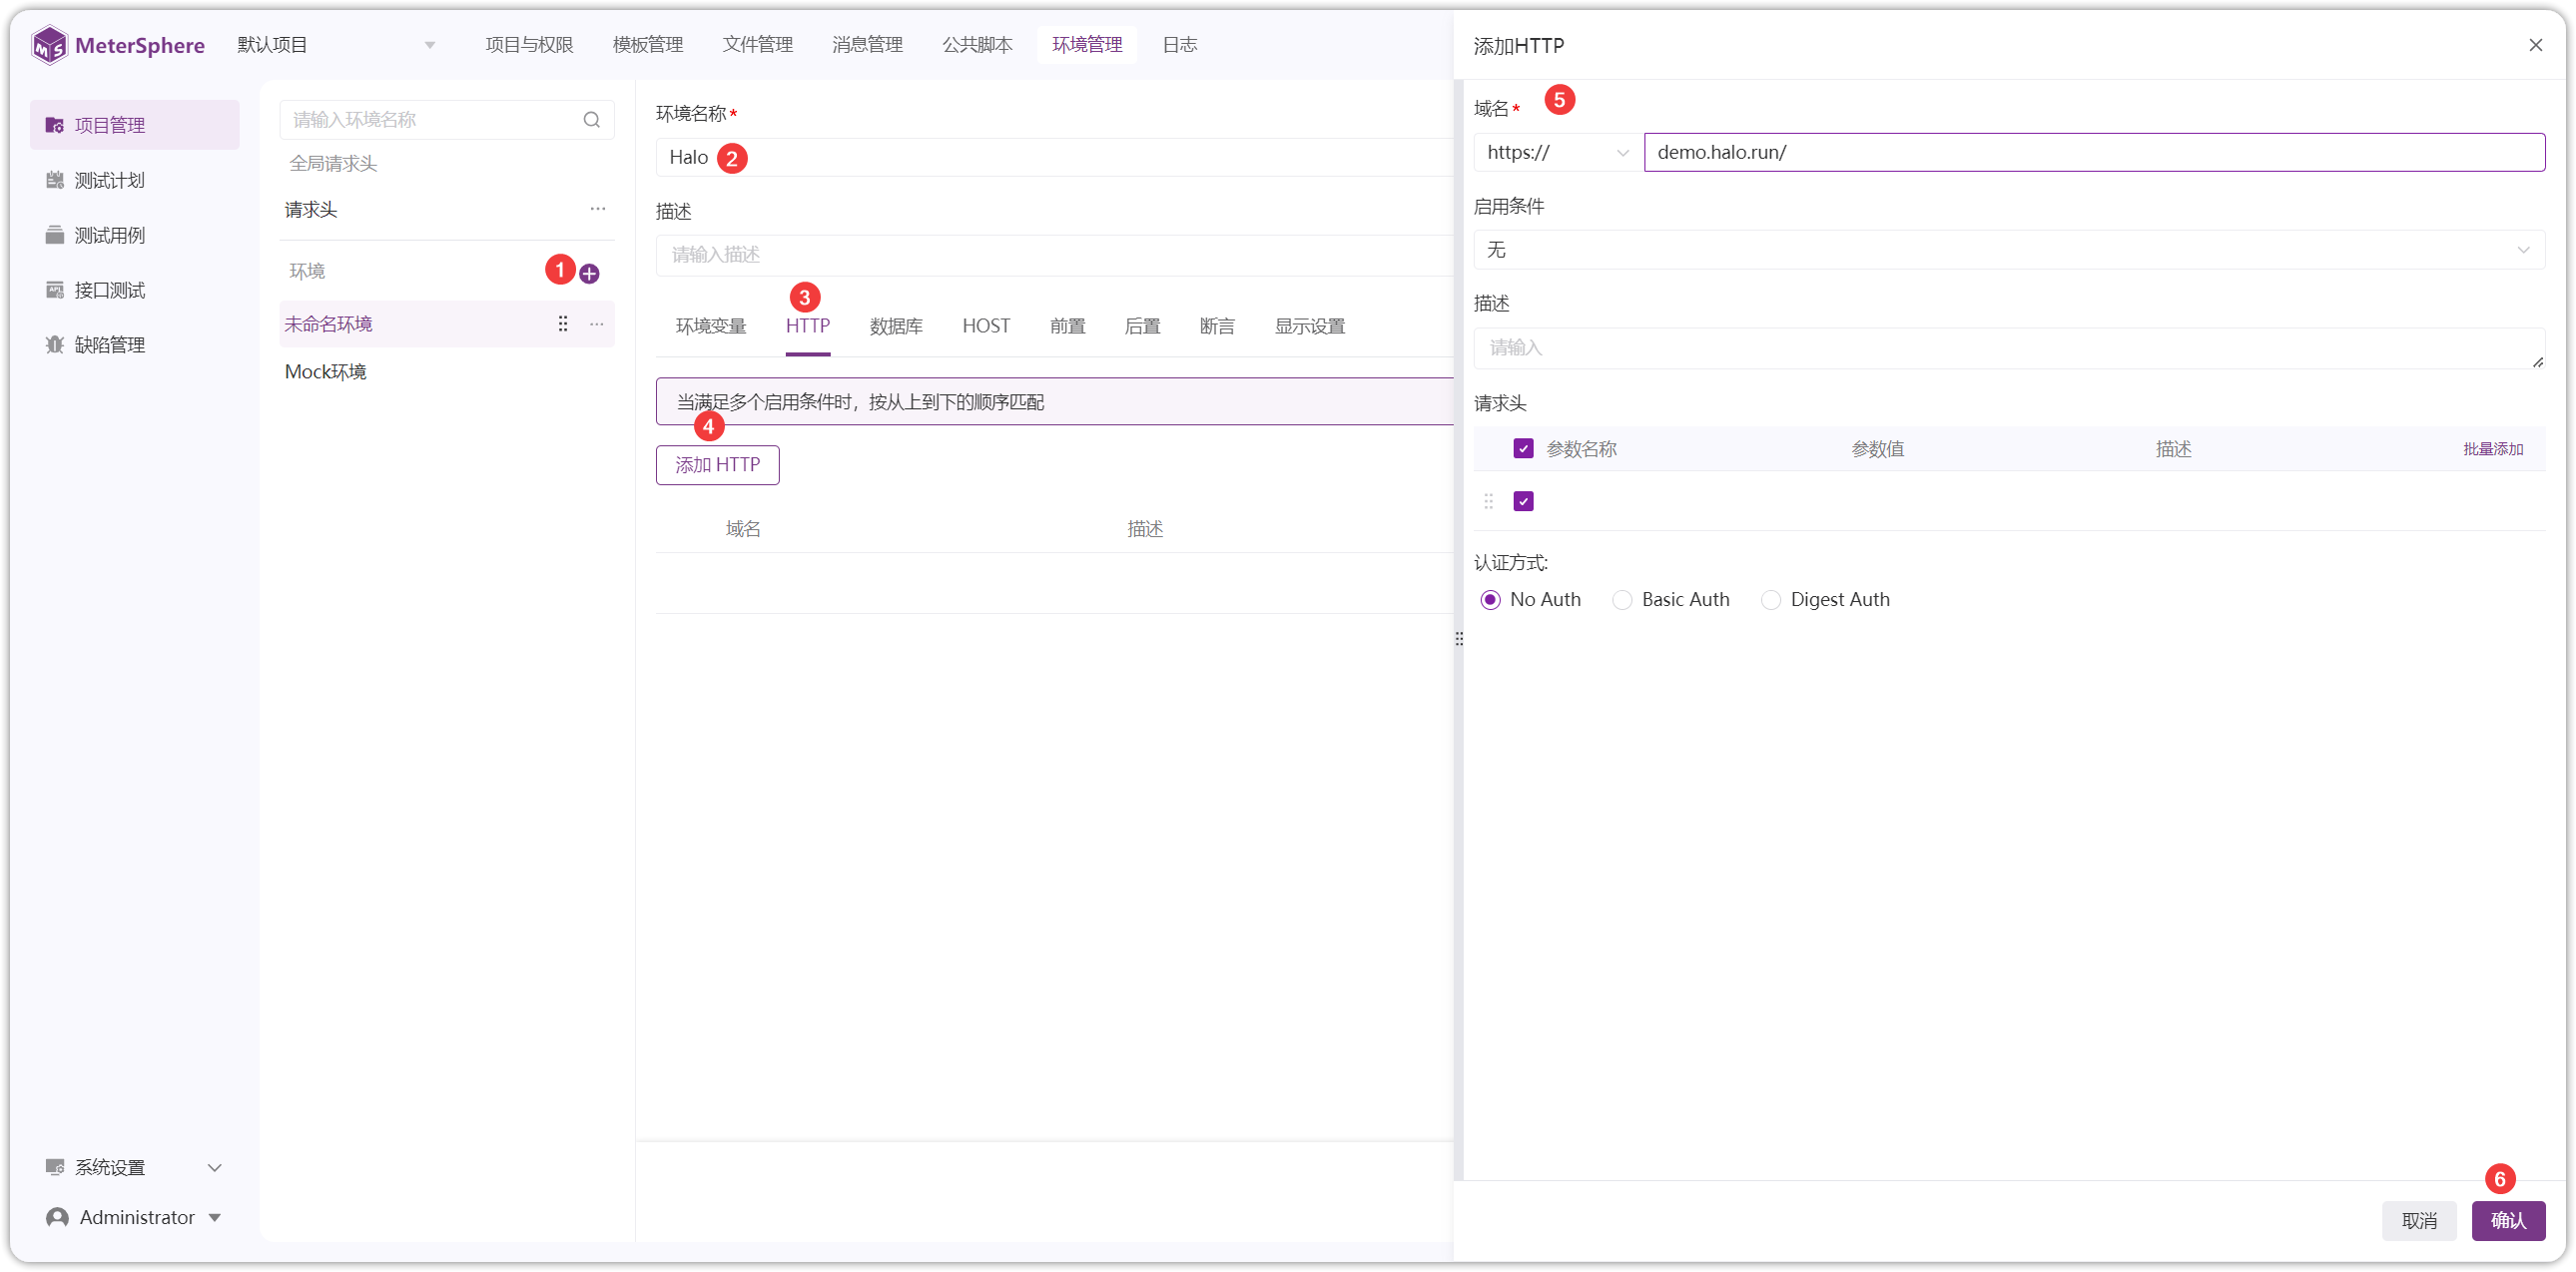
Task: Open the 日志 top menu
Action: [1180, 45]
